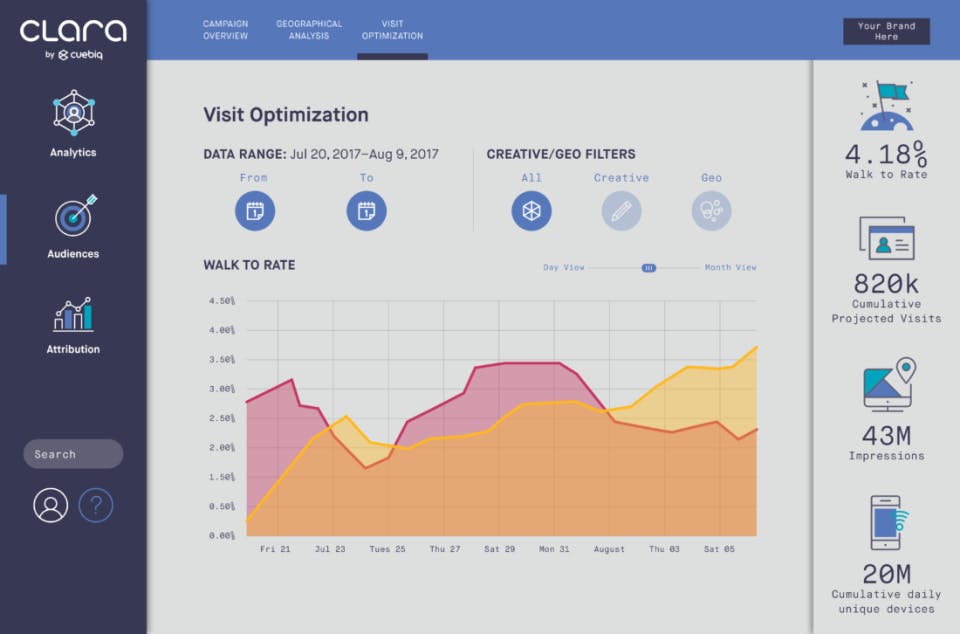Click the user profile icon
Screen dimensions: 960x634
click(51, 505)
